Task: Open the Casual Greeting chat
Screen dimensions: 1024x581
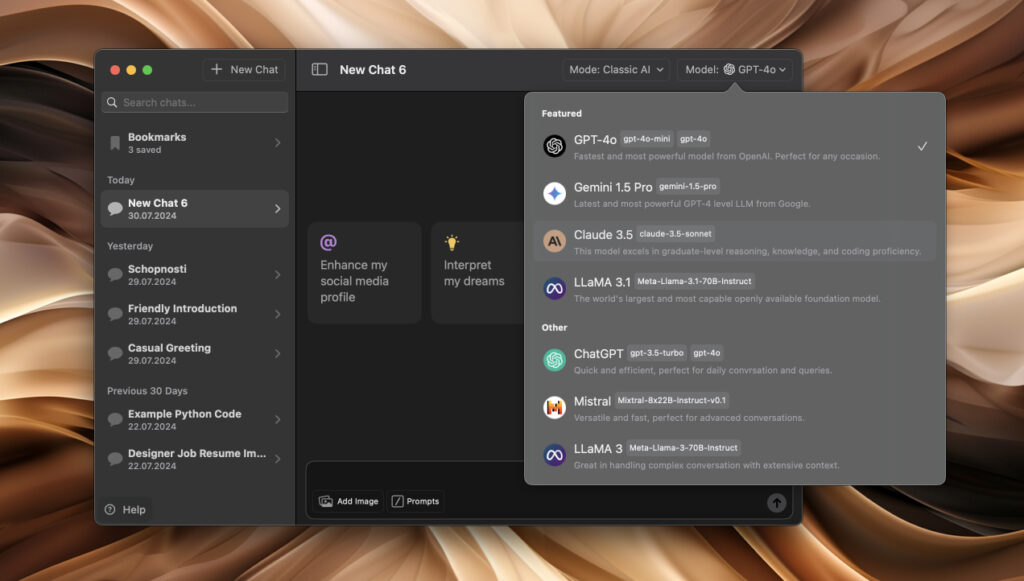Action: pos(195,353)
